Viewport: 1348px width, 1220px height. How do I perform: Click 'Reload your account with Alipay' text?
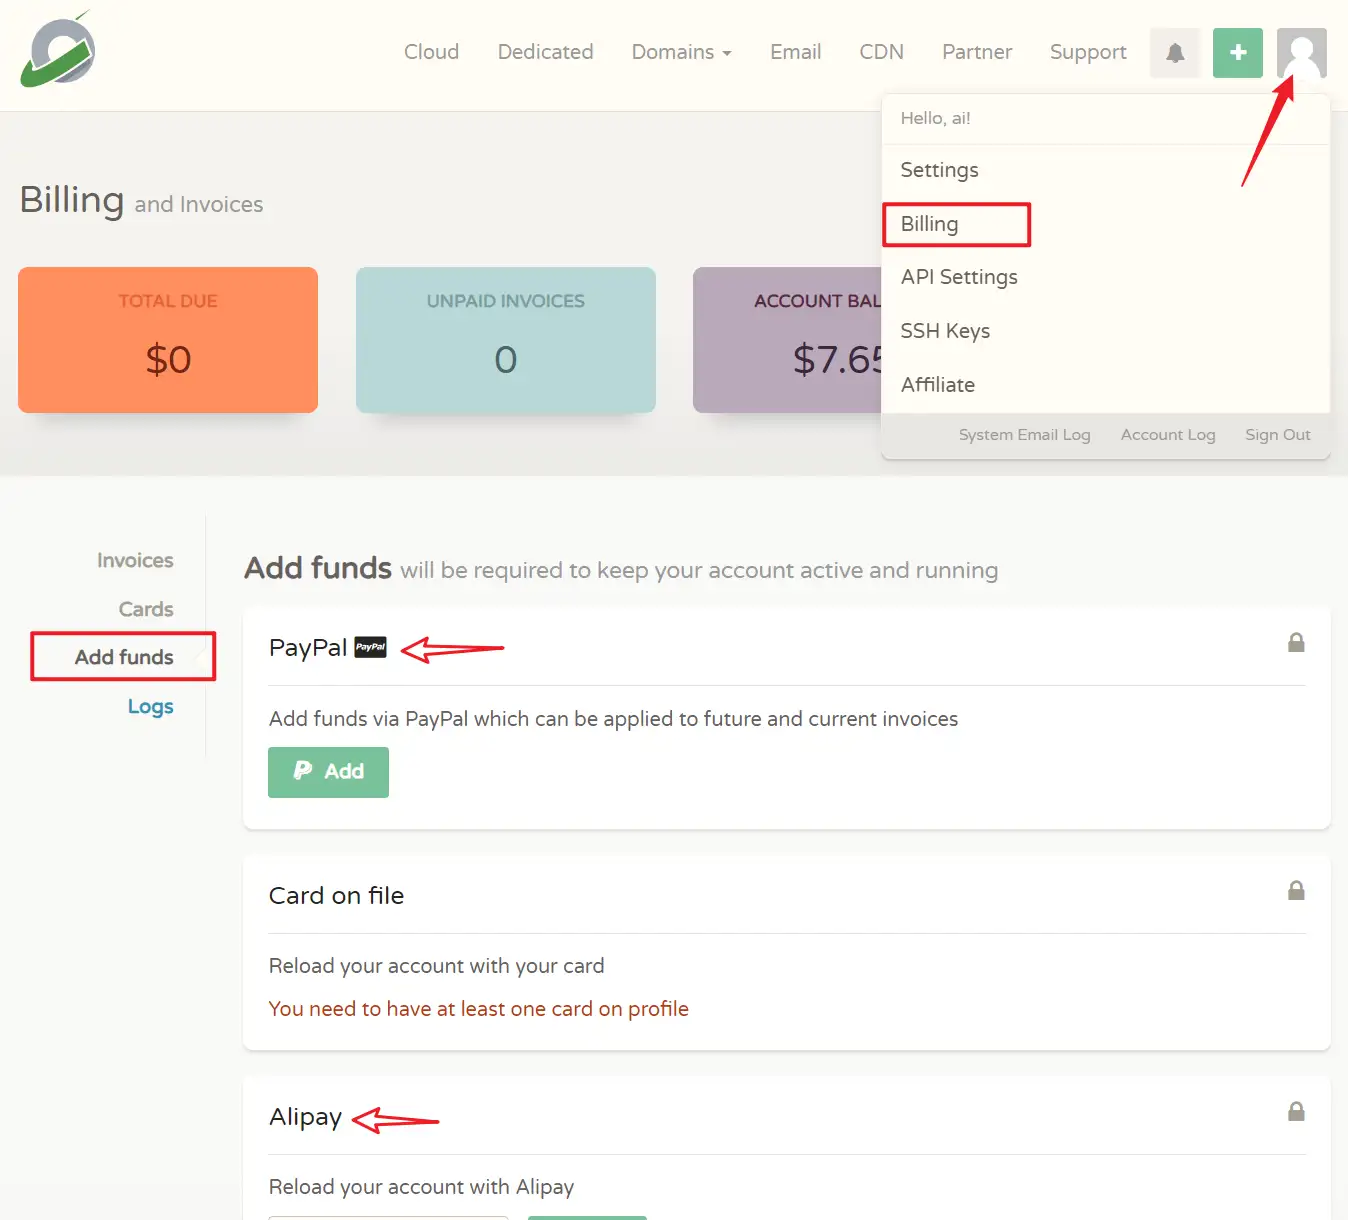pos(421,1187)
